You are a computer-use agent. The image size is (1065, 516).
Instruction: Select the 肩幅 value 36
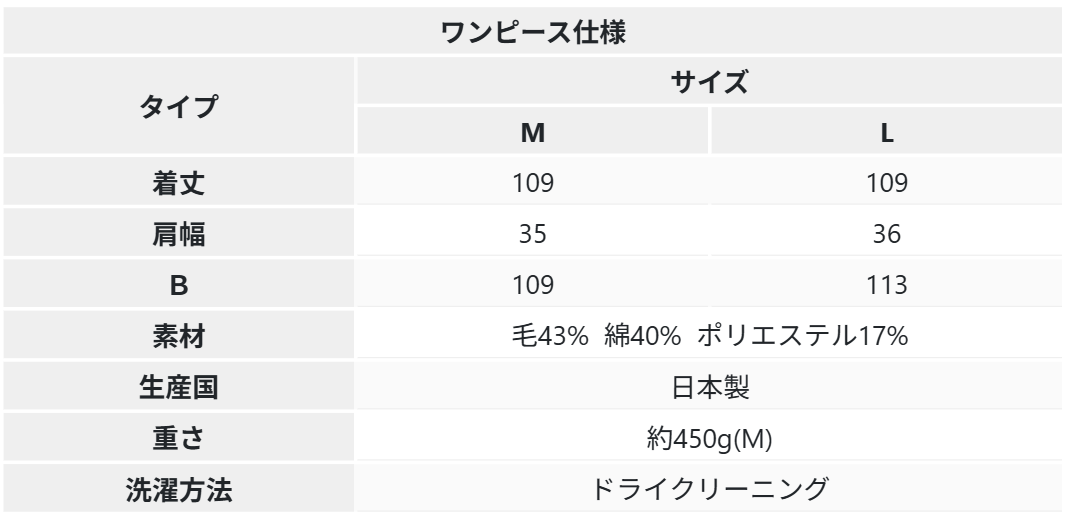886,234
